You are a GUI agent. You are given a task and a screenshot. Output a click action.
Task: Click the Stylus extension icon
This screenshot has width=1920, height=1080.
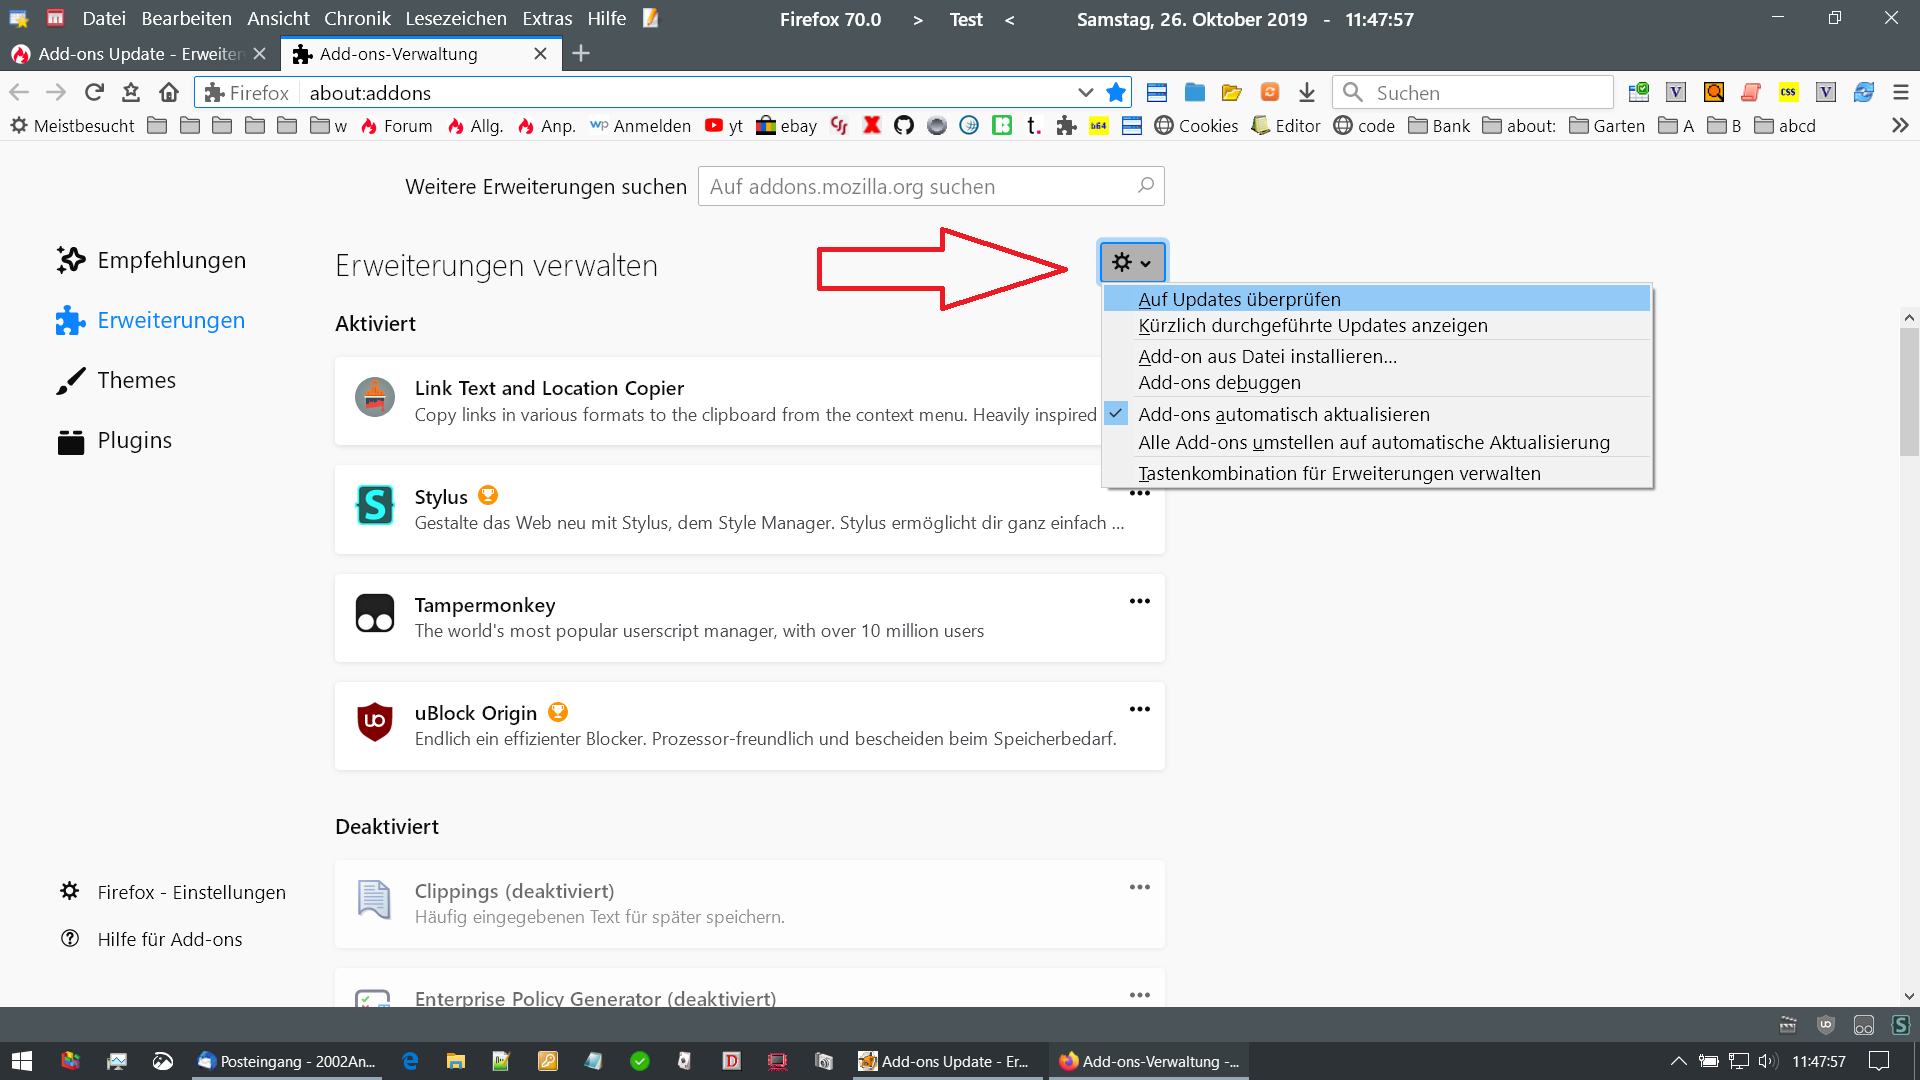[375, 505]
